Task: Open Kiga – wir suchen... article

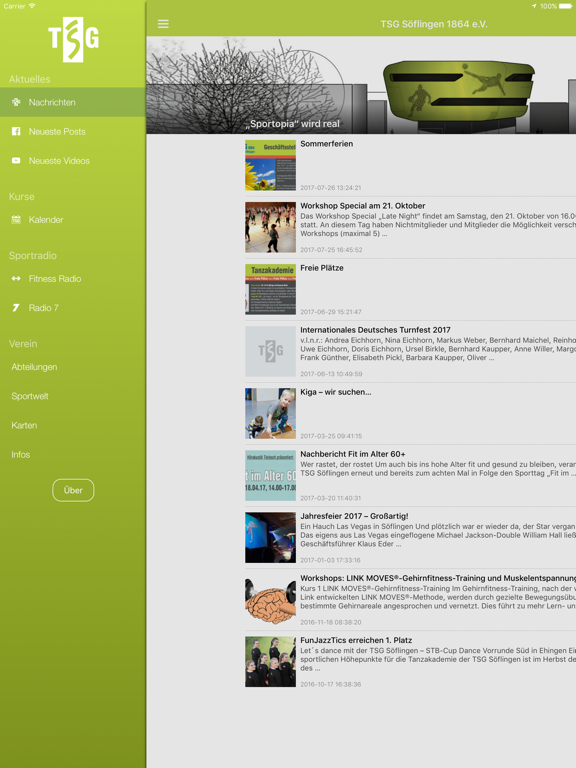Action: click(x=336, y=392)
